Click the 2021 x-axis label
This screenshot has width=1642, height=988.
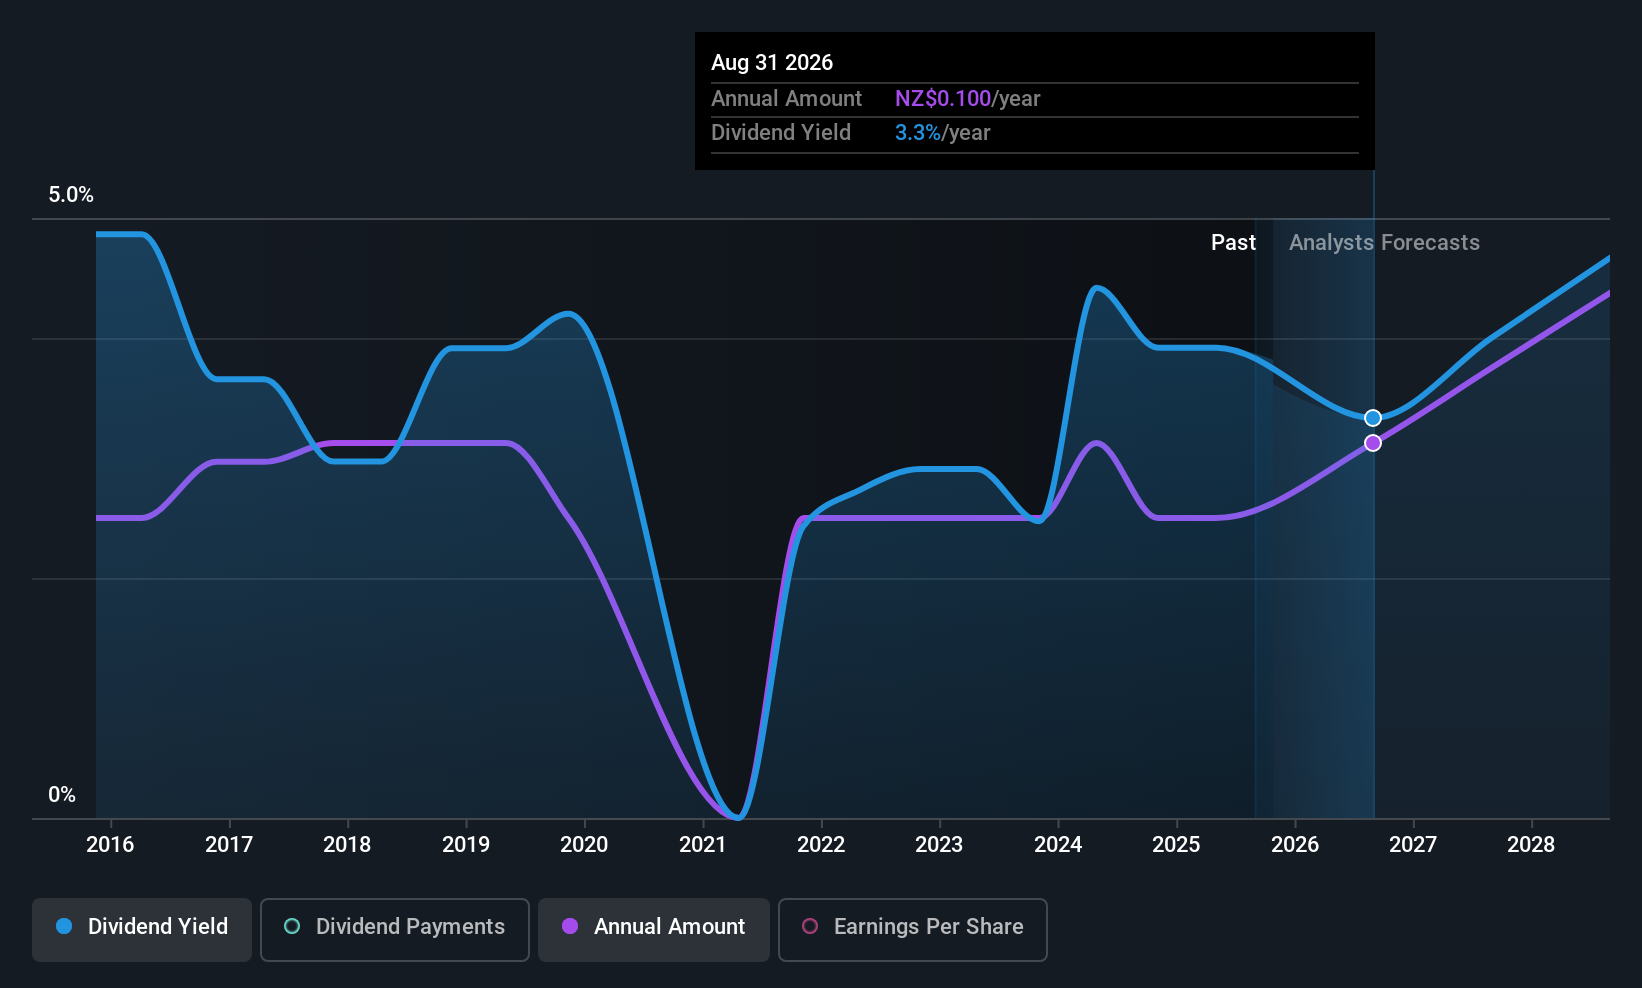pos(702,844)
